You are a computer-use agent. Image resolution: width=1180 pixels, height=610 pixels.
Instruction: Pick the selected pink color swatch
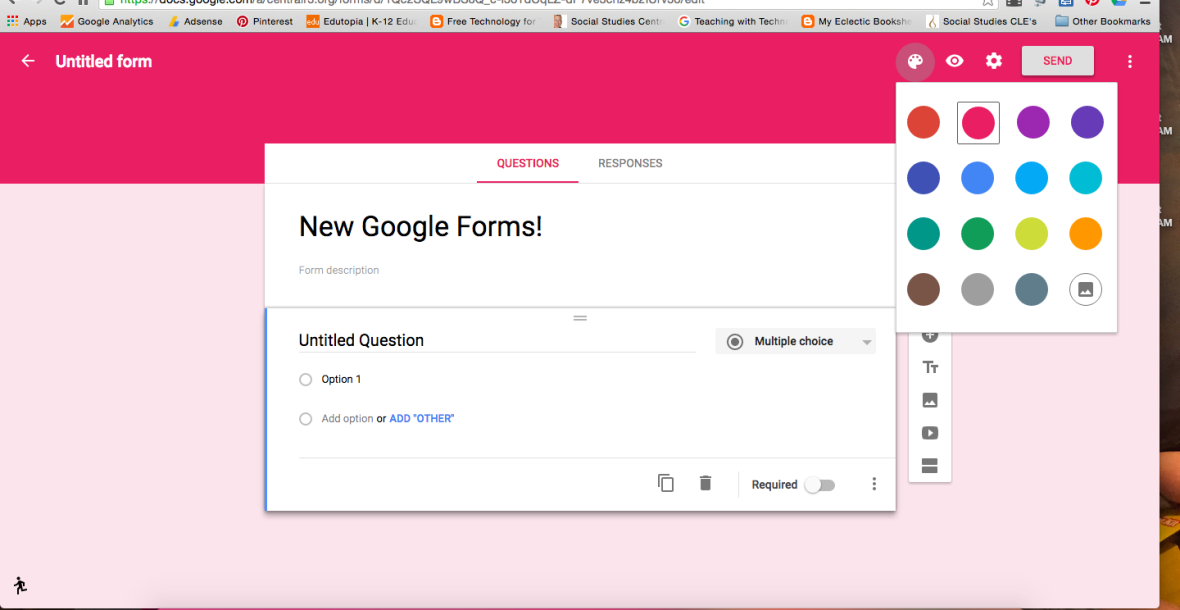(978, 123)
